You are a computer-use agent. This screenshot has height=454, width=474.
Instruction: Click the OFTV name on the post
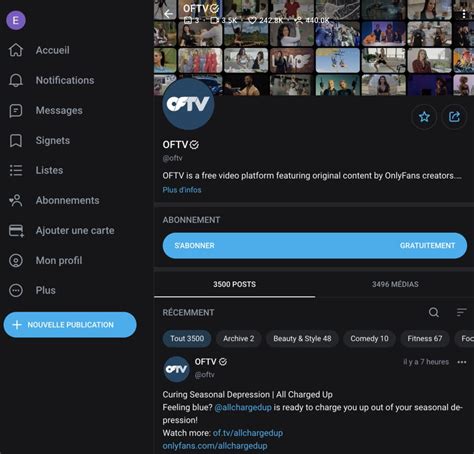tap(206, 362)
